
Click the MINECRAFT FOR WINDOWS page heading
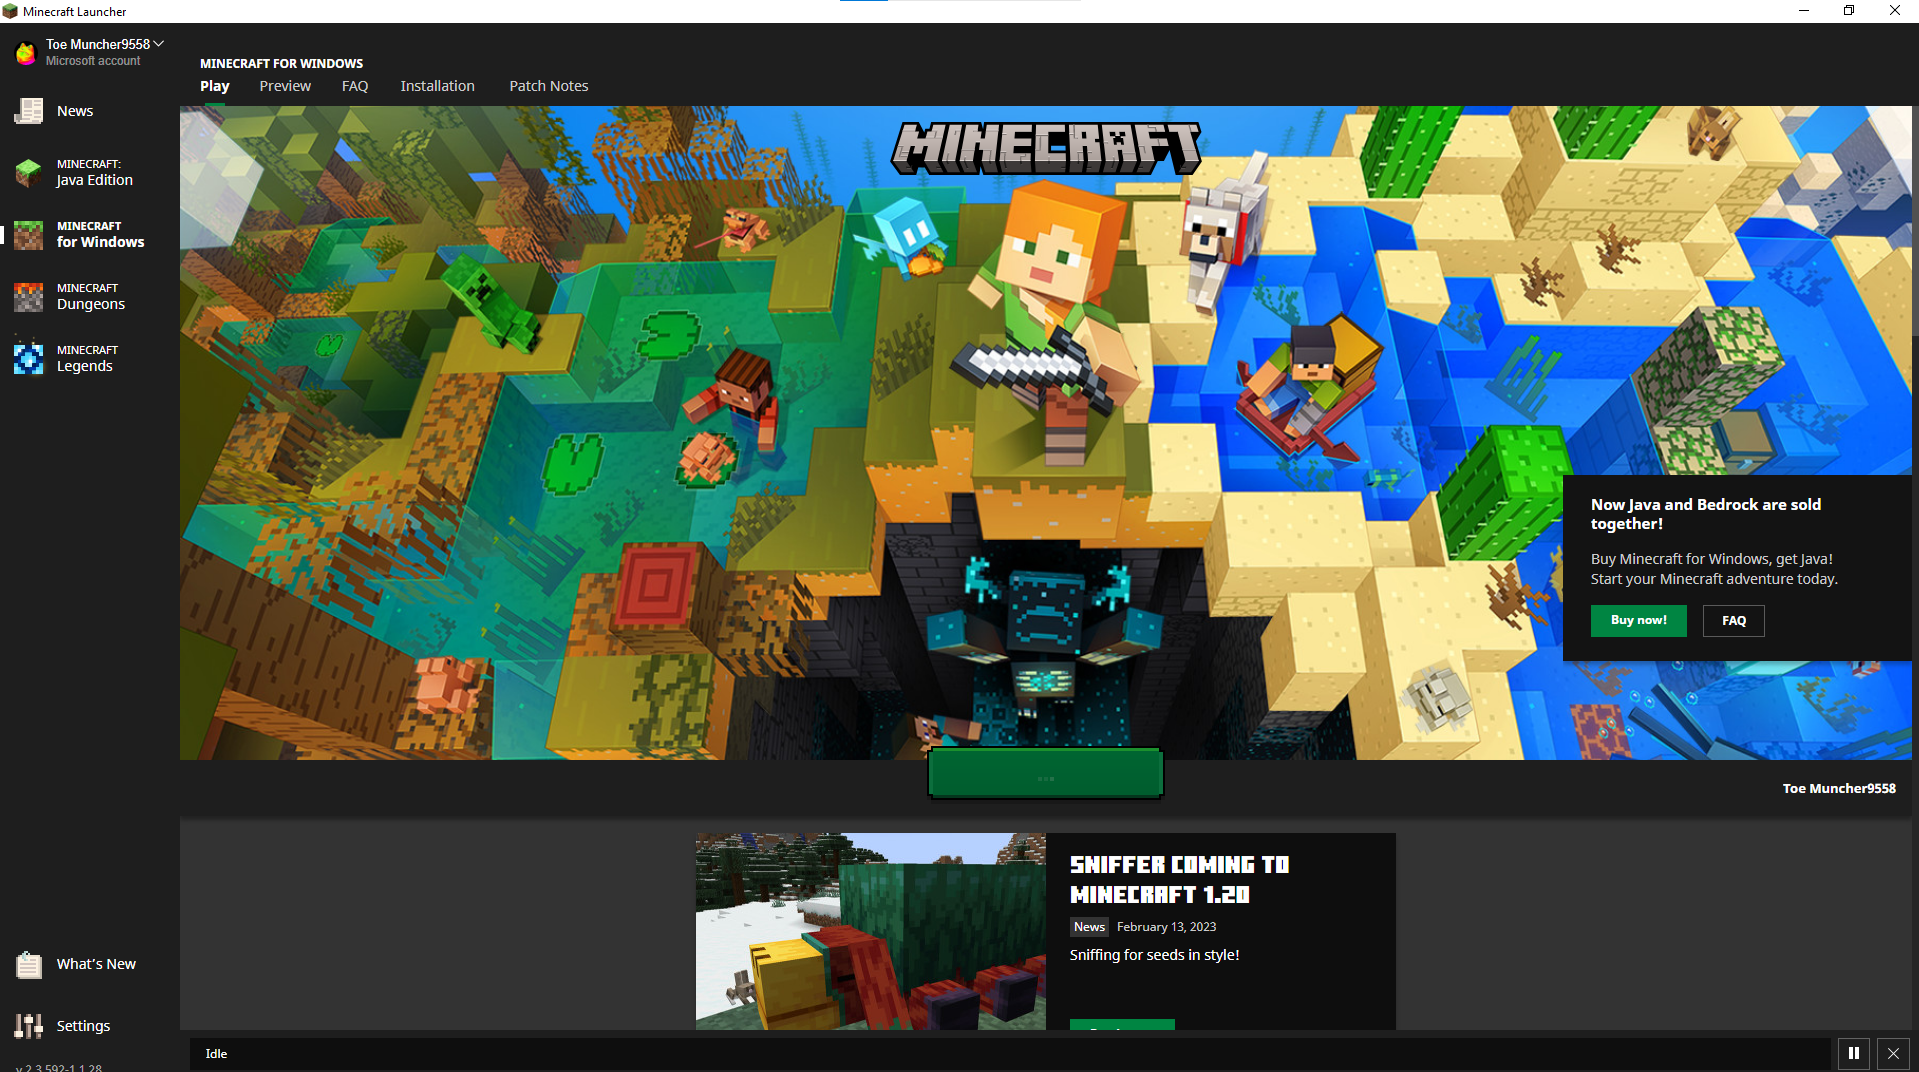pos(282,63)
